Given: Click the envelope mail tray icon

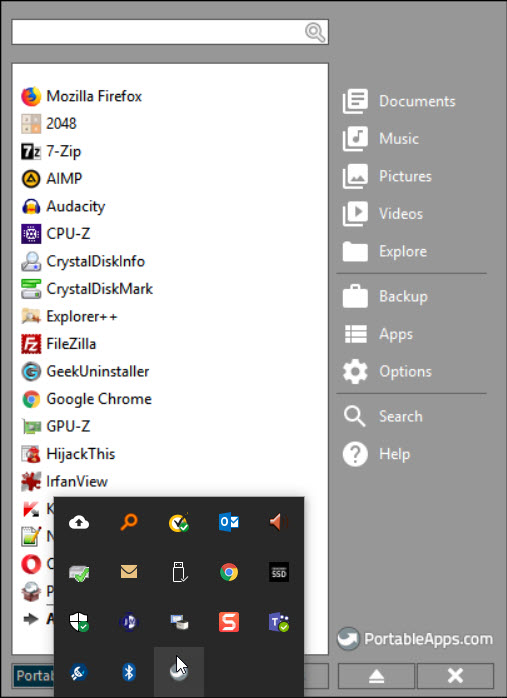Looking at the screenshot, I should pyautogui.click(x=129, y=572).
